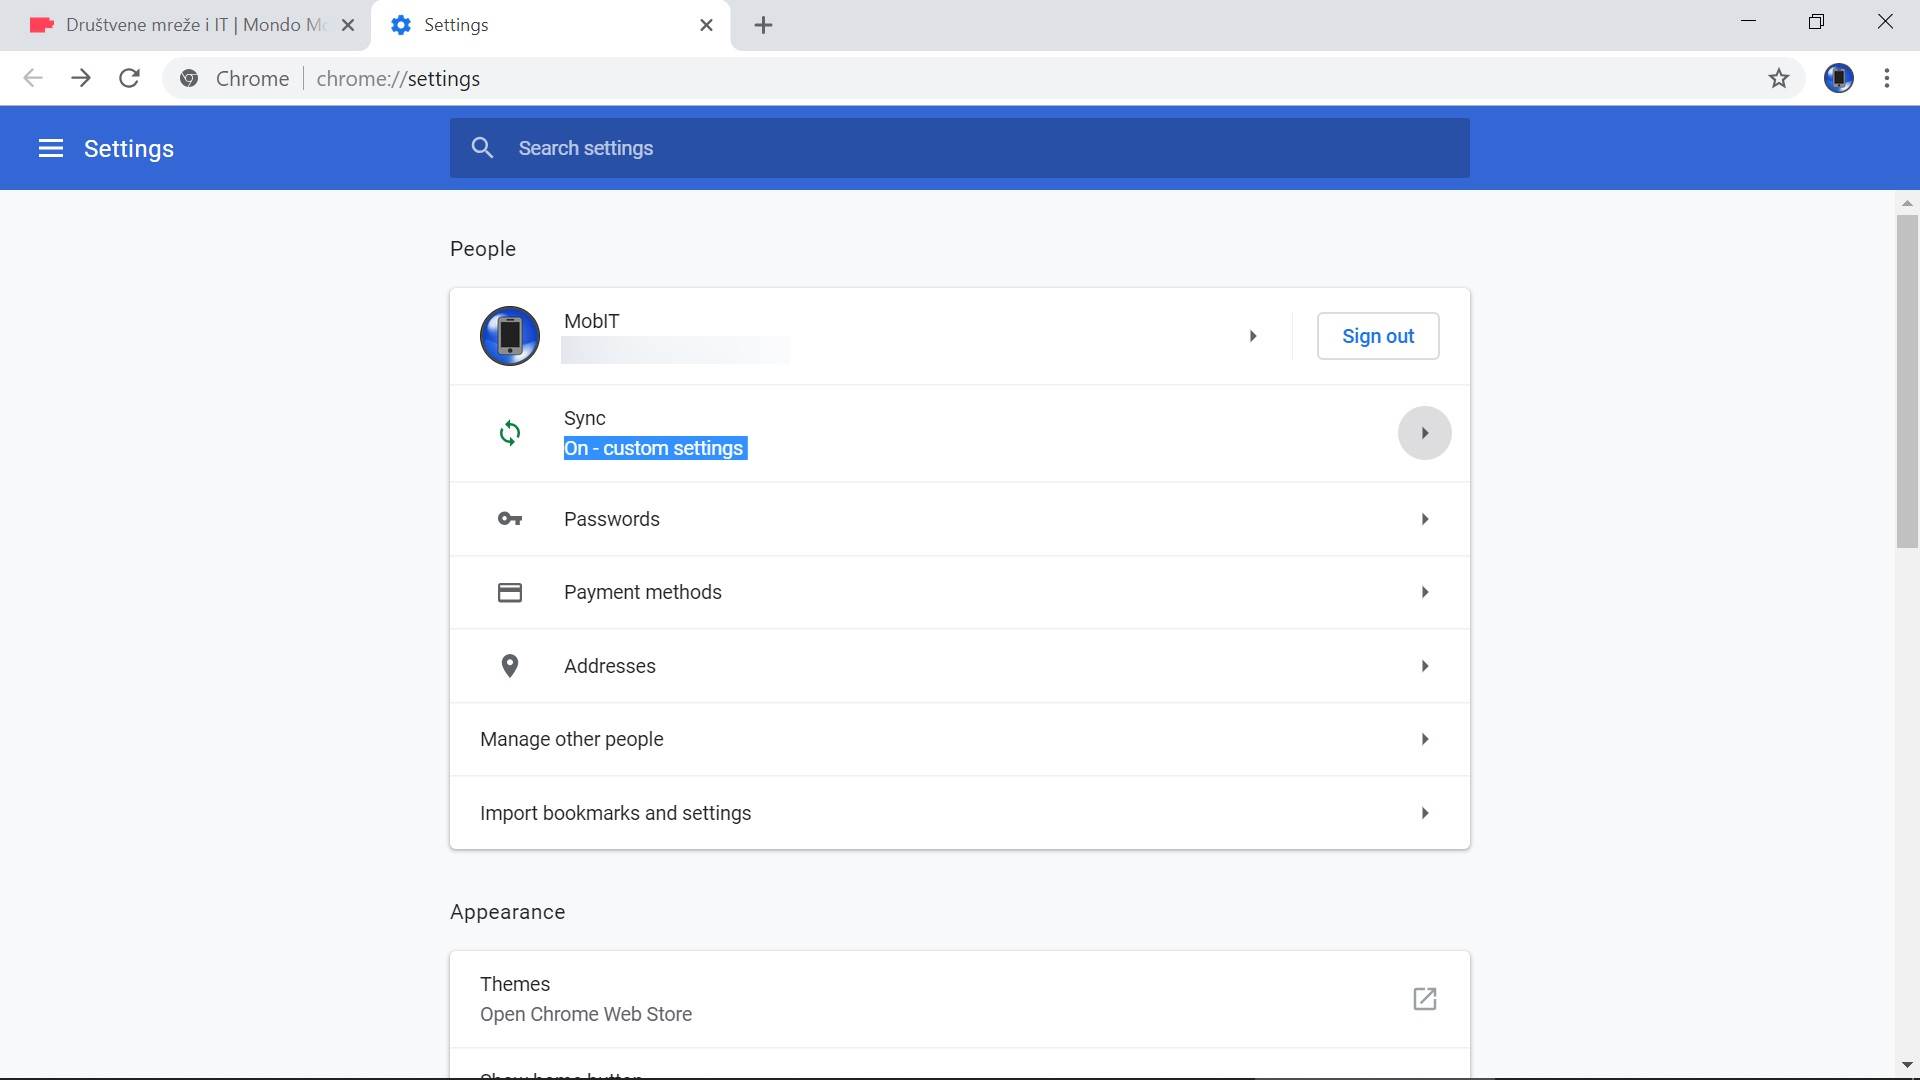Go forward with the forward arrow
The image size is (1920, 1080).
coord(81,78)
